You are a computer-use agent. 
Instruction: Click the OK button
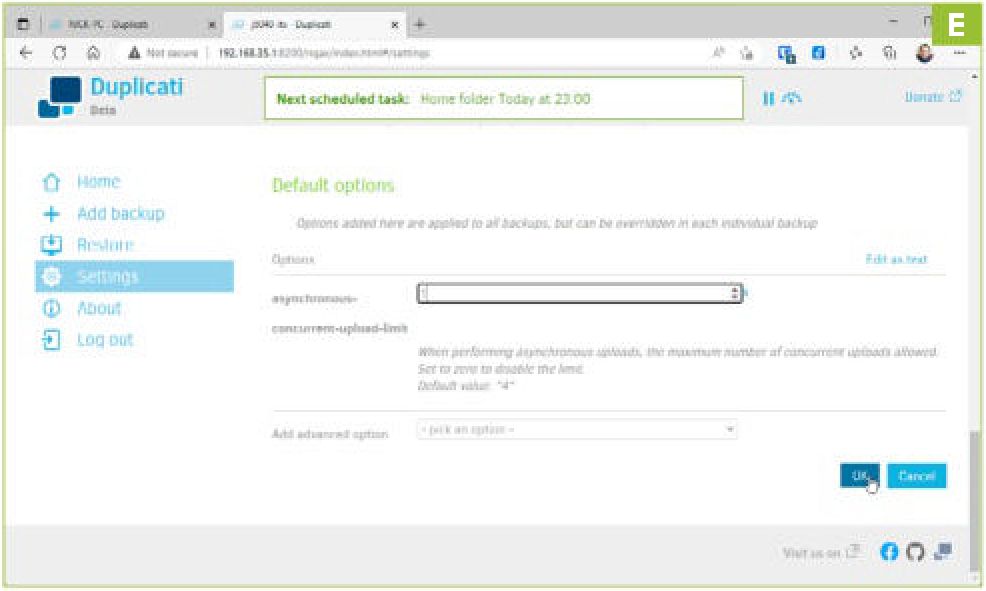[860, 476]
